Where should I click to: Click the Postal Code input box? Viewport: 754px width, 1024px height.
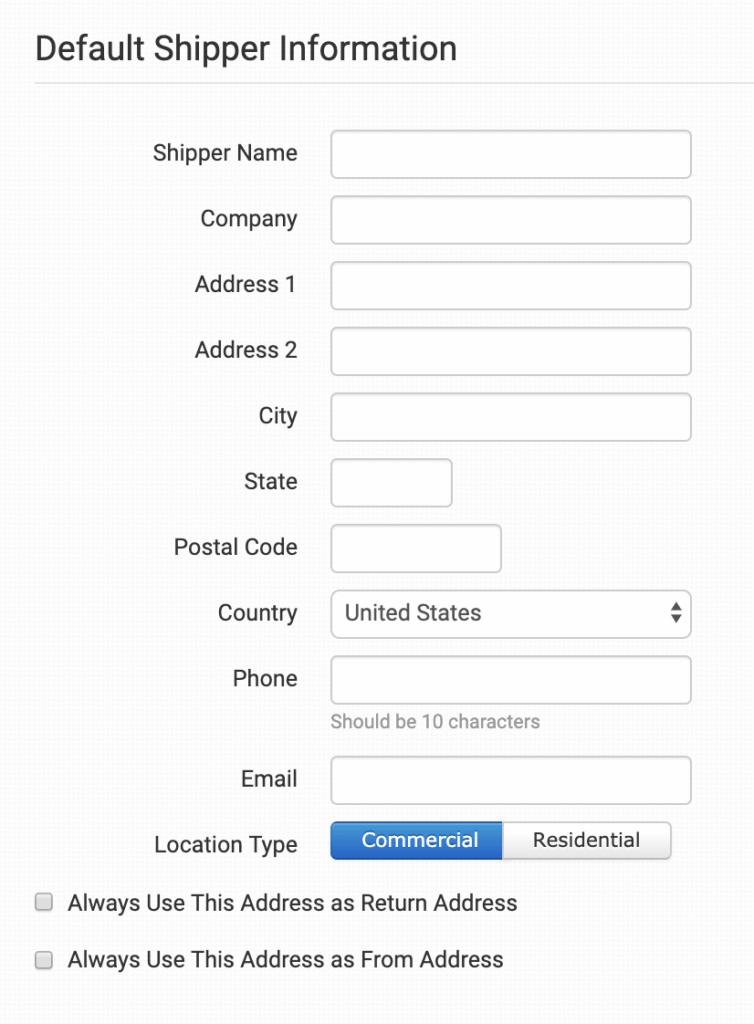(x=415, y=548)
